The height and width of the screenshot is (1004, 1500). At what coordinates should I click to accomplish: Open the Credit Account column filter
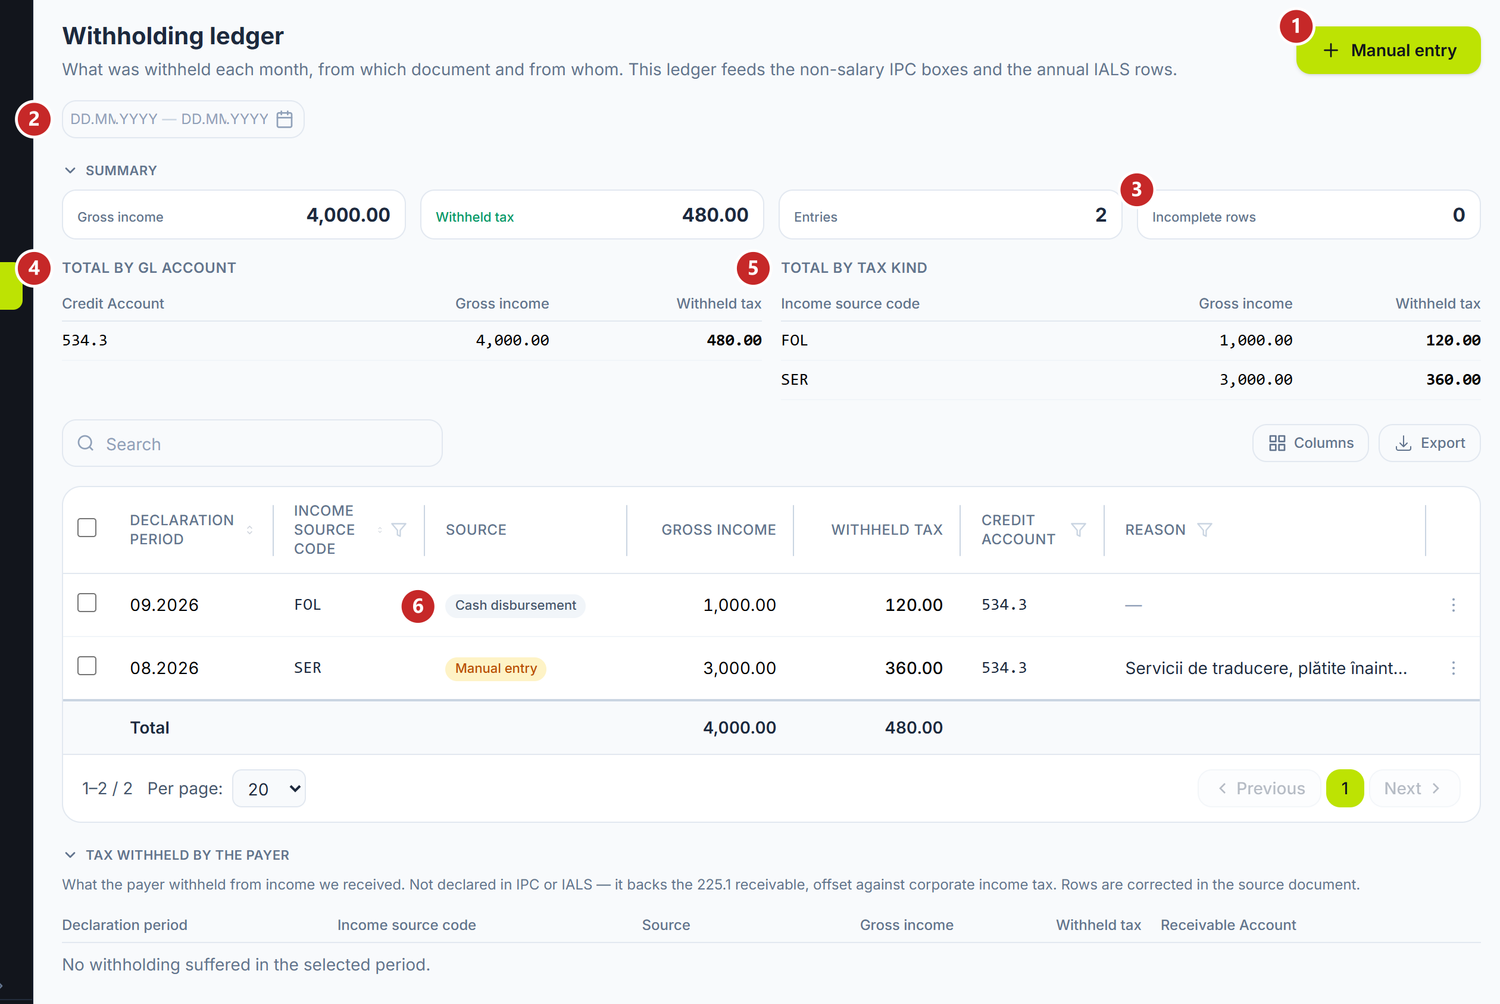pyautogui.click(x=1079, y=530)
